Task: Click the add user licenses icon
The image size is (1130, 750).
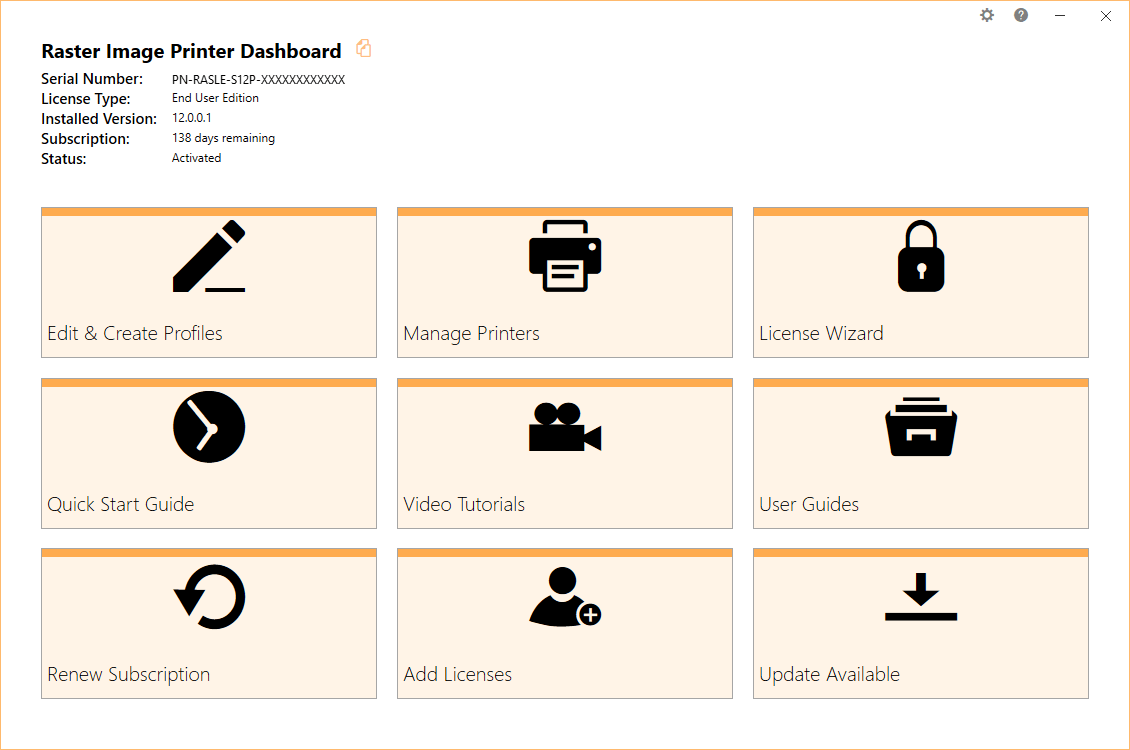Action: [x=565, y=597]
